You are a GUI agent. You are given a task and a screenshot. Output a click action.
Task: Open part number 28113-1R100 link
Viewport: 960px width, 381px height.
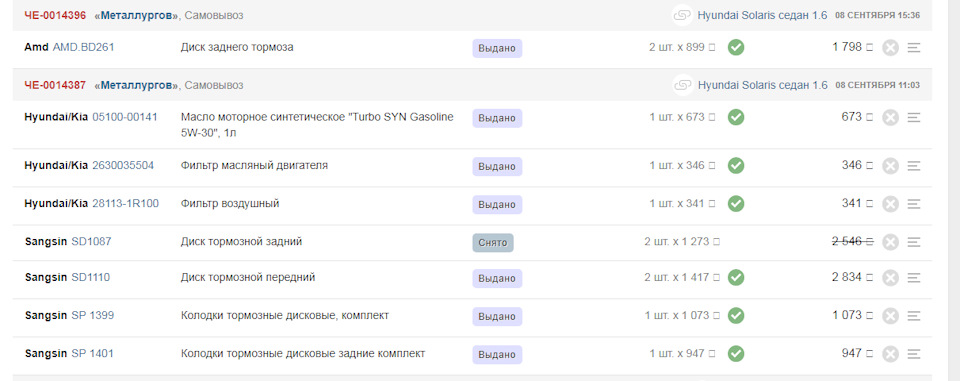(x=126, y=203)
